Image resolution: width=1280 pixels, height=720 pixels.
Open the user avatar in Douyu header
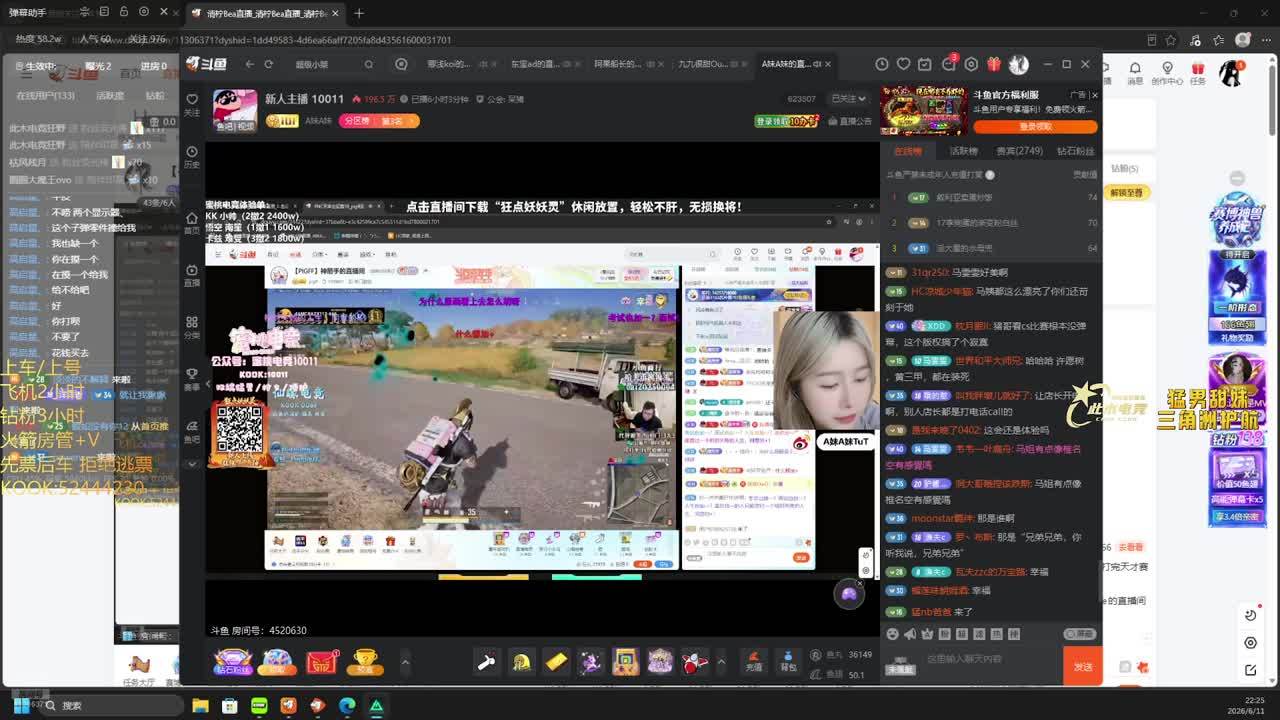point(1018,64)
